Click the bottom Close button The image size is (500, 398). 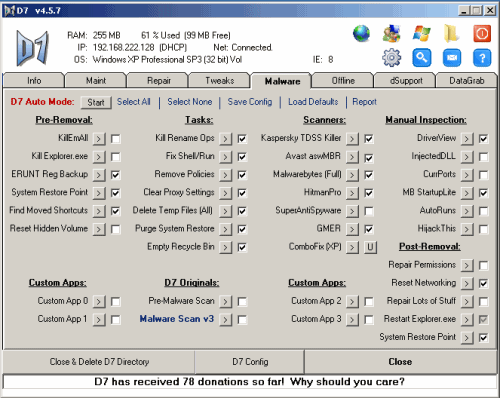tap(400, 362)
